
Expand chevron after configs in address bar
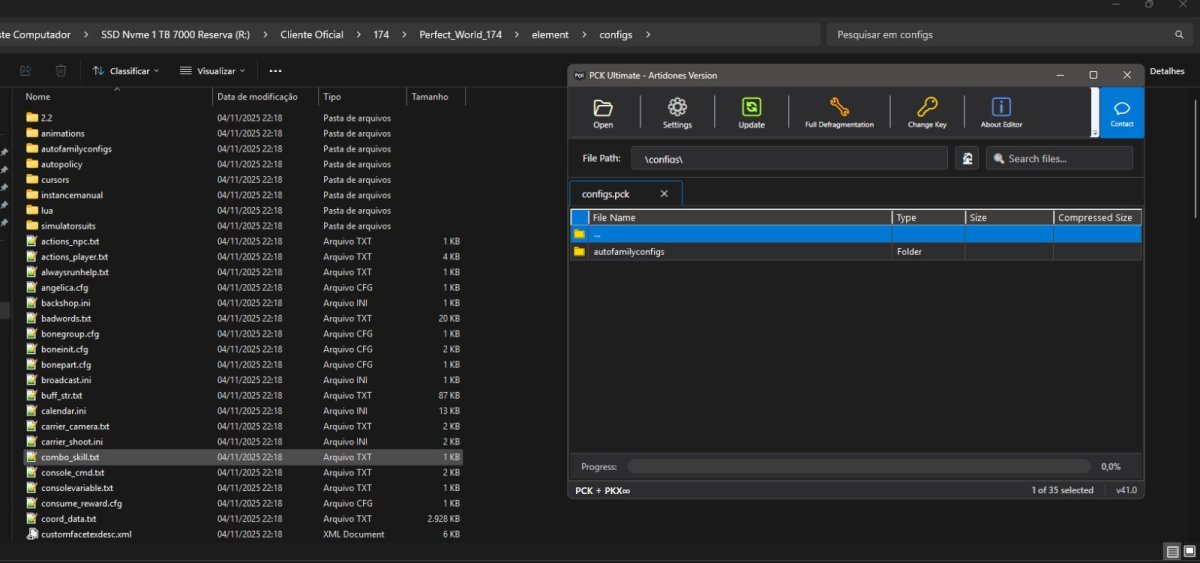click(648, 35)
